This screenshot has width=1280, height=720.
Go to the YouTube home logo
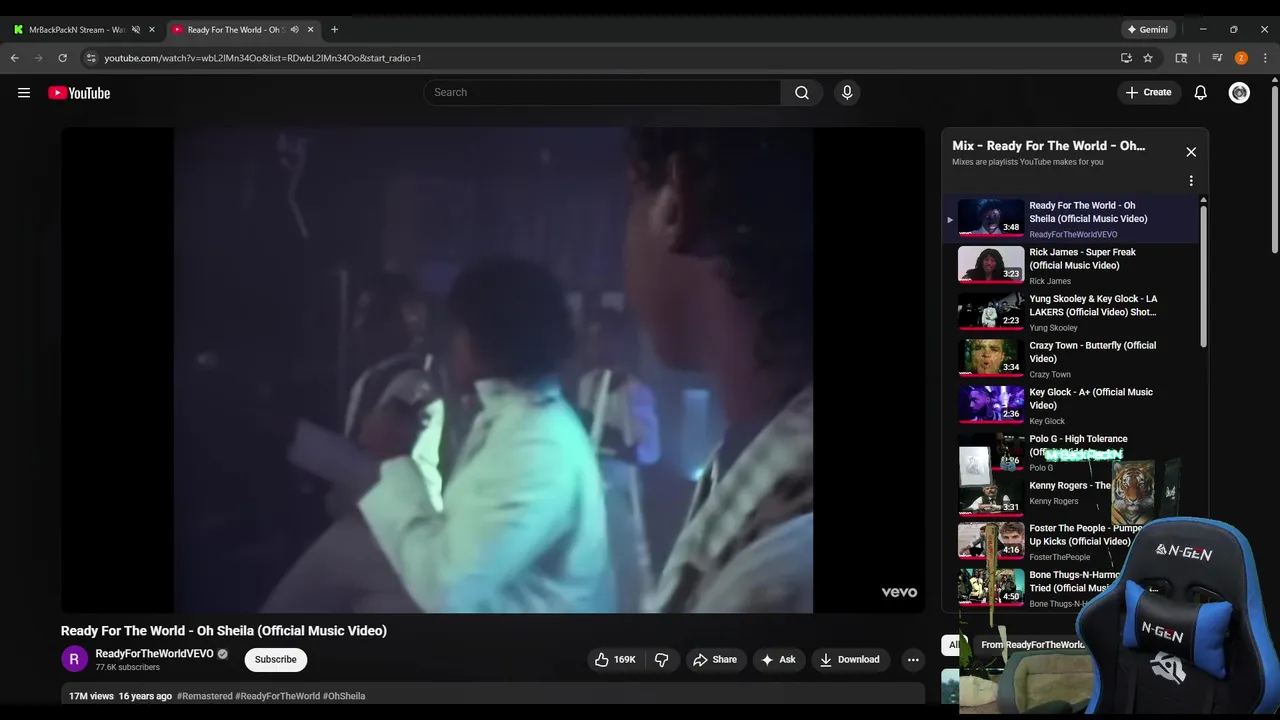pos(79,93)
